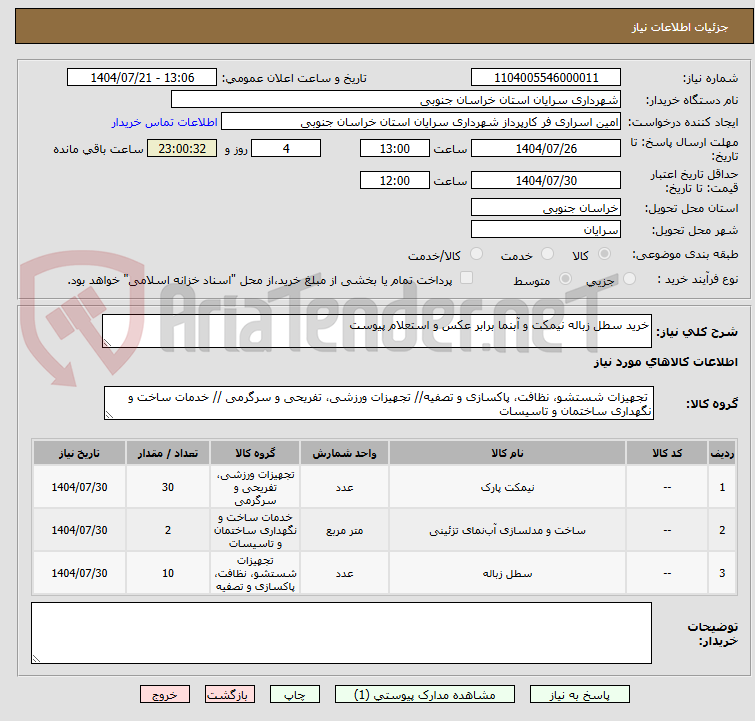Click the گروه کالا text area
The image size is (755, 721).
point(378,403)
